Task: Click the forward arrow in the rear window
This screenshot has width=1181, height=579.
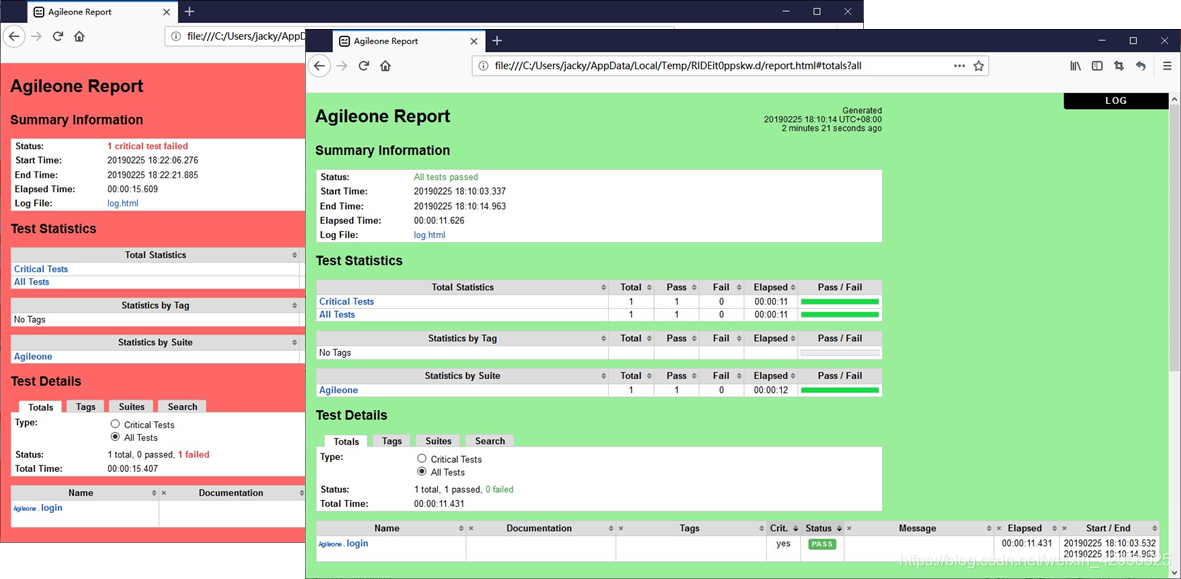Action: tap(36, 36)
